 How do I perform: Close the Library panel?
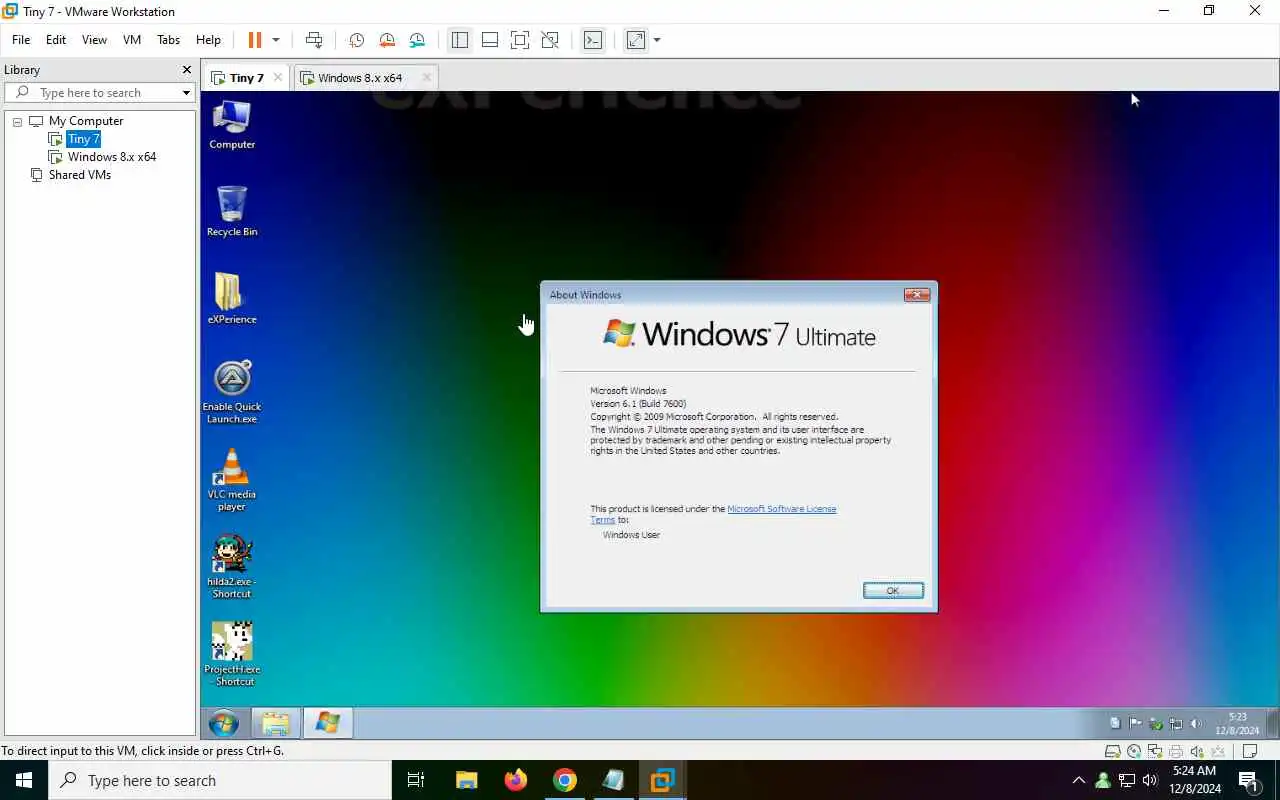pyautogui.click(x=186, y=70)
